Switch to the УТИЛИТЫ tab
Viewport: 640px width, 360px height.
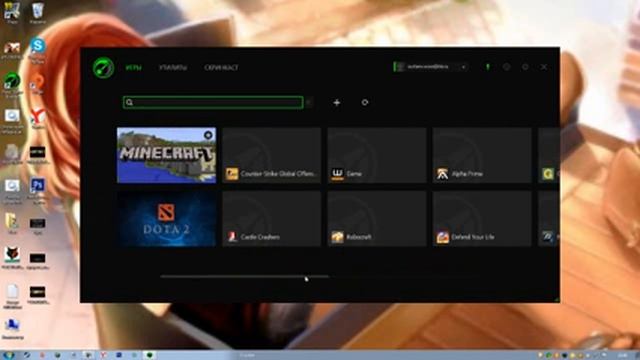point(173,67)
